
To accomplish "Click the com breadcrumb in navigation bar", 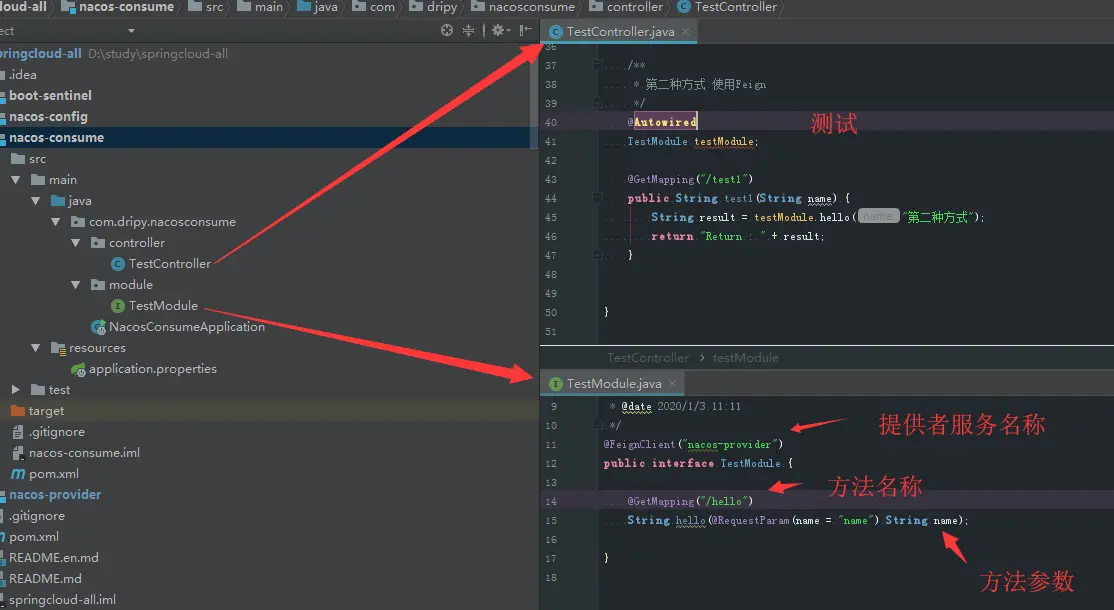I will click(374, 7).
